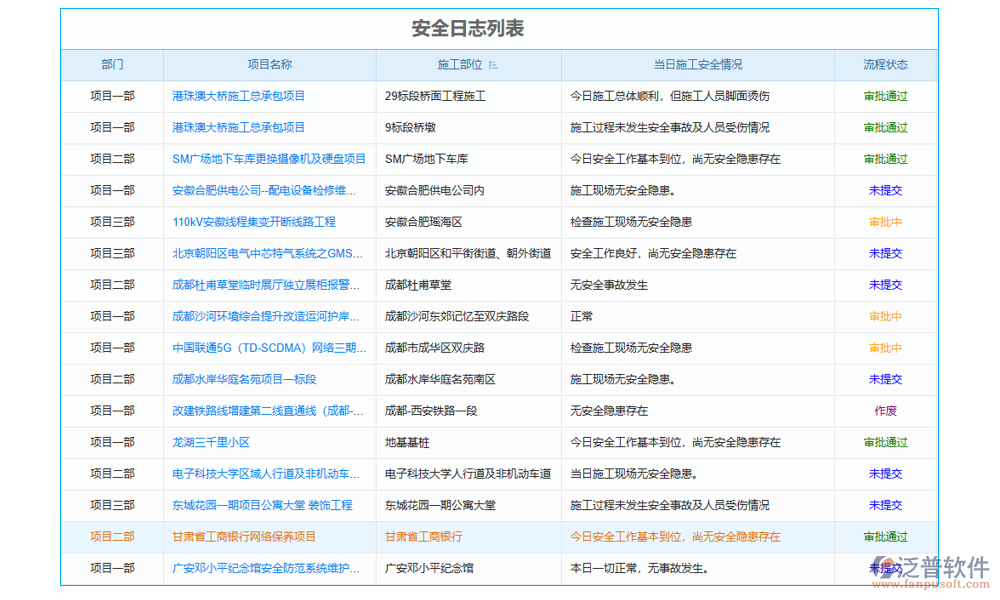Open the SM广场地下车库更换摄像机及硬盘项目 link
Image resolution: width=1000 pixels, height=600 pixels.
coord(265,158)
